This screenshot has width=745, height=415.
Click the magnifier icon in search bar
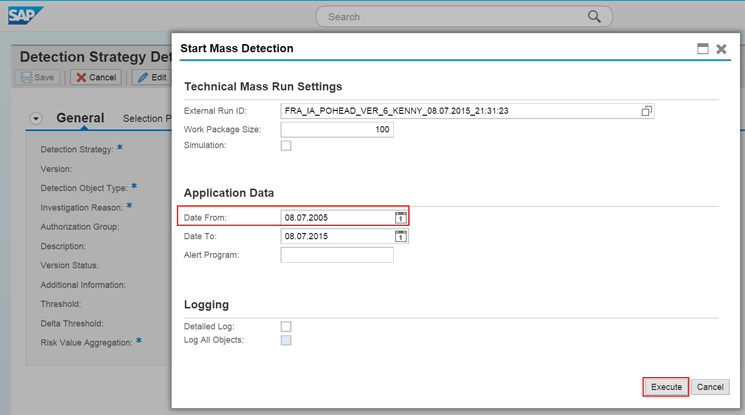point(594,17)
